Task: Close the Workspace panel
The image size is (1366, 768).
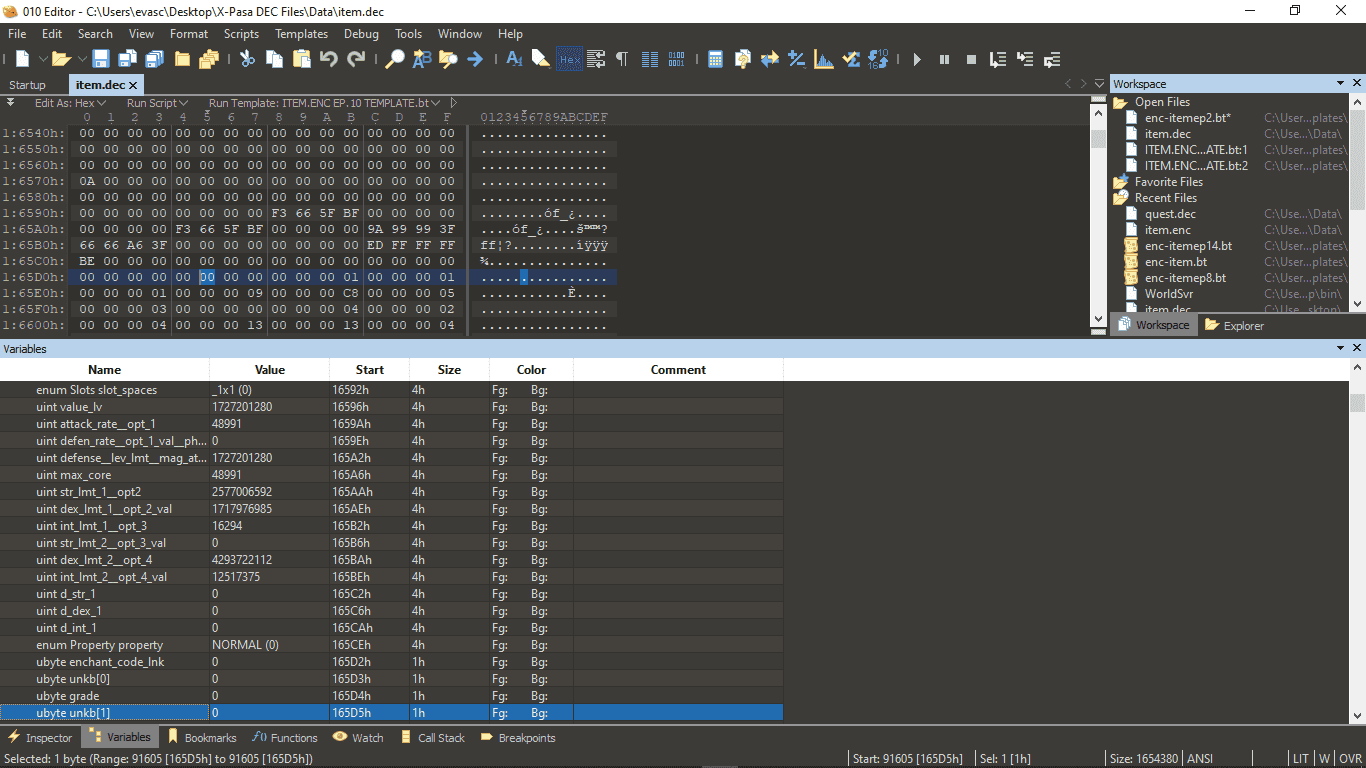Action: click(1357, 84)
